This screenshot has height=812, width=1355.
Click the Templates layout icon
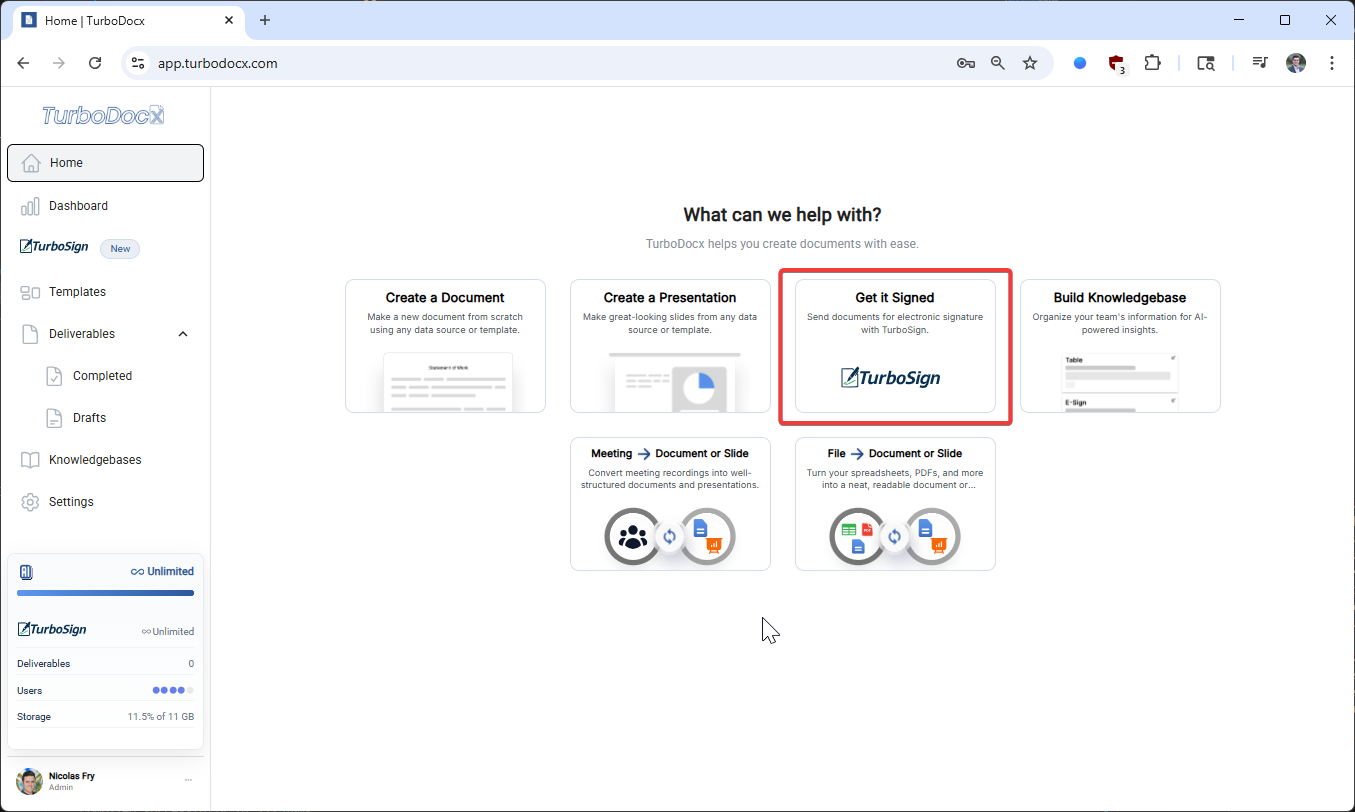coord(31,292)
